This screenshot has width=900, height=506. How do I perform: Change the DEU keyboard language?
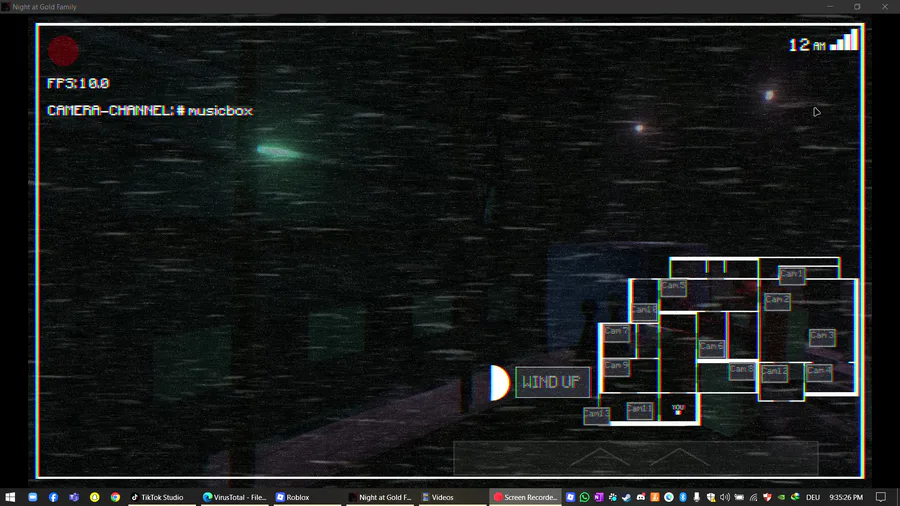(x=813, y=497)
